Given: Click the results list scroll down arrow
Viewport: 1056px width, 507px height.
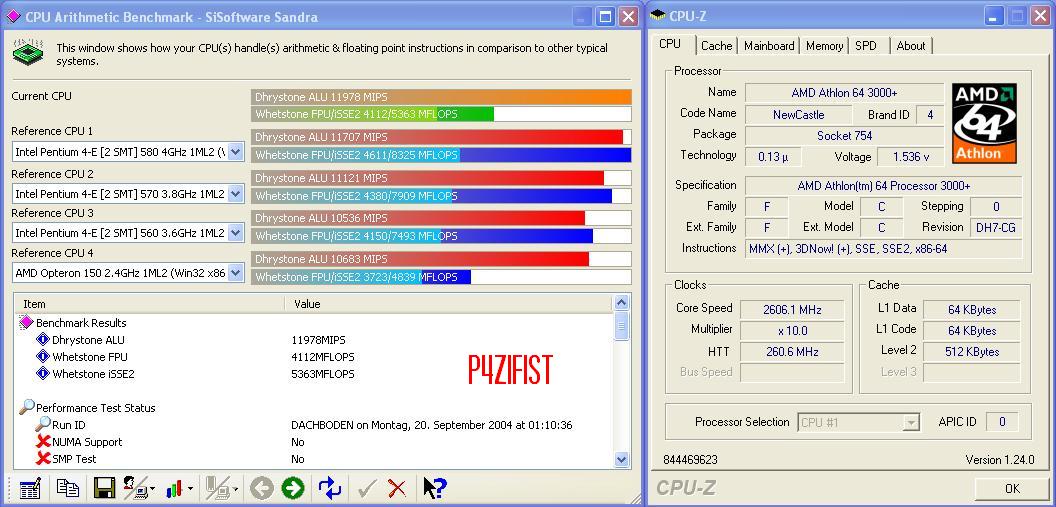Looking at the screenshot, I should tap(622, 459).
